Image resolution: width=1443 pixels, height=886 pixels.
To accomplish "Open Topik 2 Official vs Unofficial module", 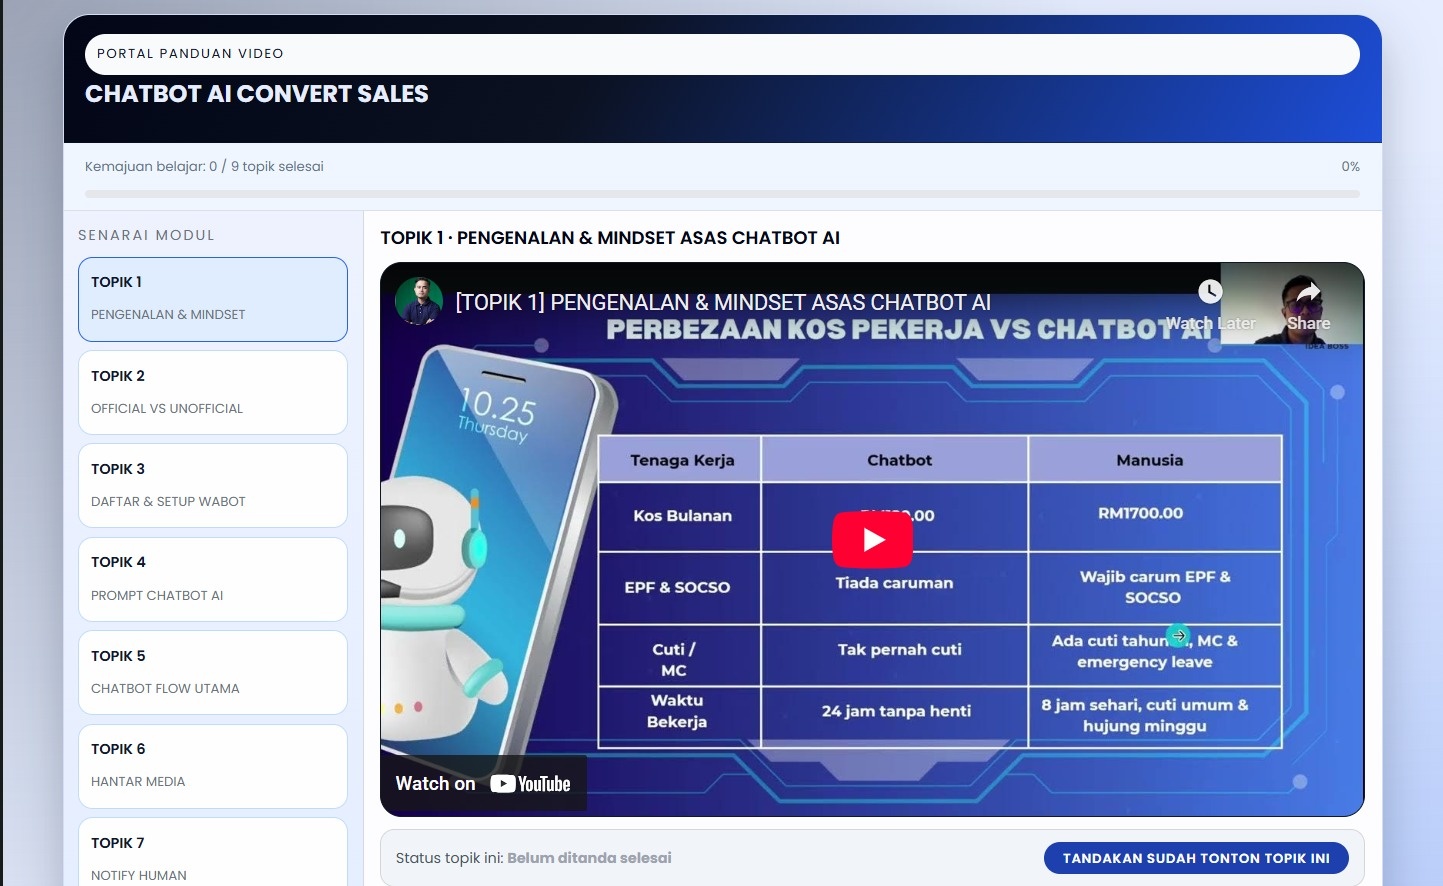I will (213, 392).
